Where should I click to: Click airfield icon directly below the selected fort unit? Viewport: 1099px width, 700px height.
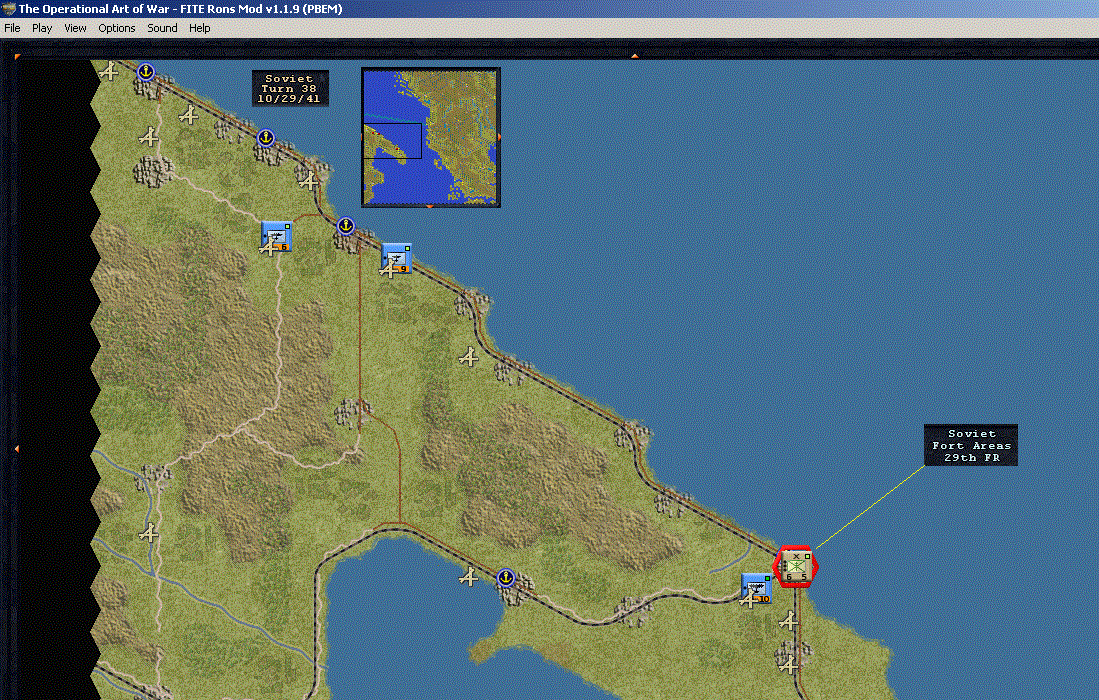click(789, 621)
